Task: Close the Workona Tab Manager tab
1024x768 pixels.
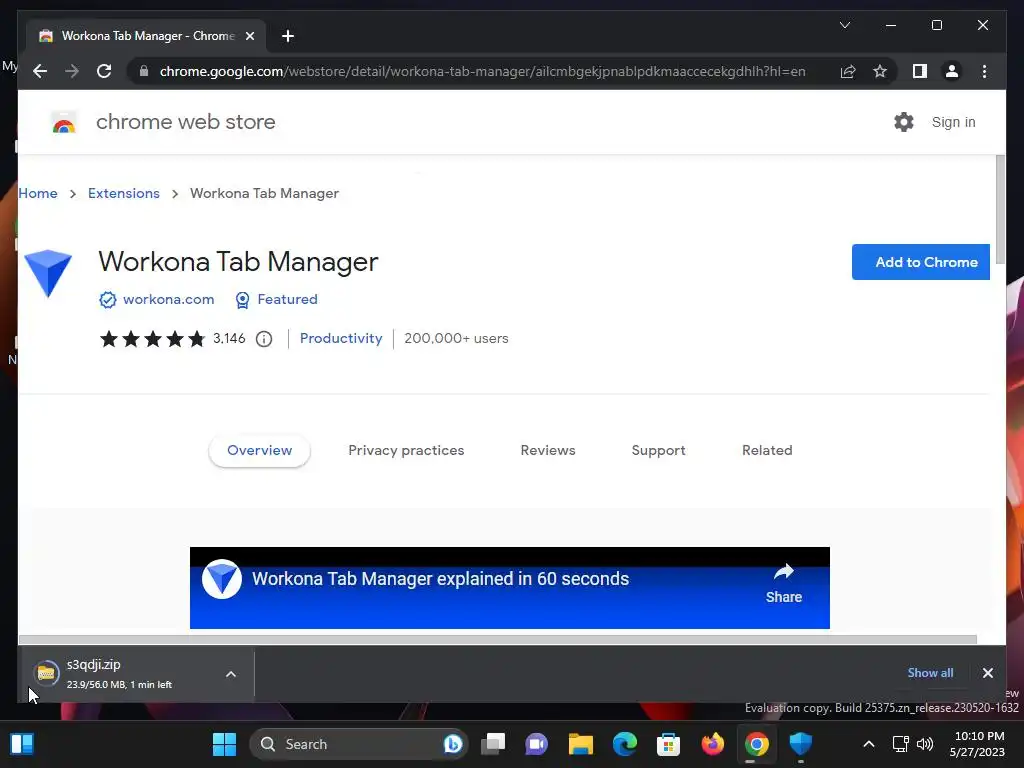Action: tap(249, 36)
